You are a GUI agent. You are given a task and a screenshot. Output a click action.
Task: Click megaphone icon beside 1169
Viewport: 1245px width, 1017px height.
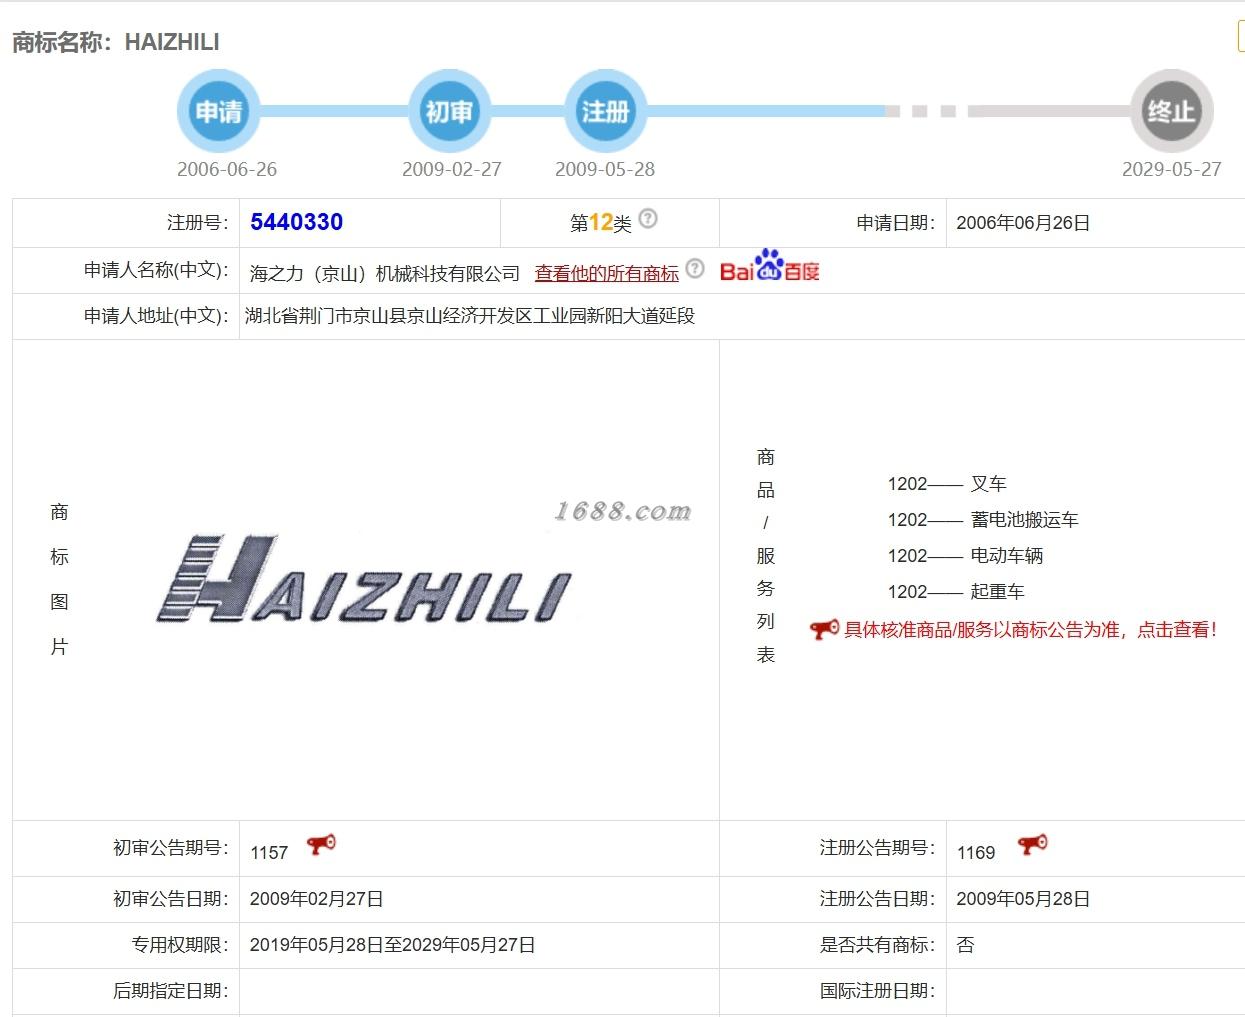(x=1033, y=845)
